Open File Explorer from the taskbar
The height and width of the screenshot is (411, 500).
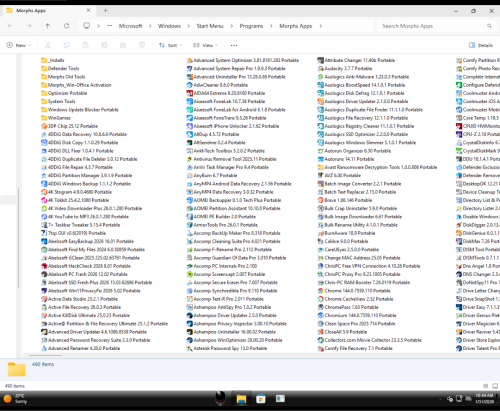pyautogui.click(x=241, y=399)
